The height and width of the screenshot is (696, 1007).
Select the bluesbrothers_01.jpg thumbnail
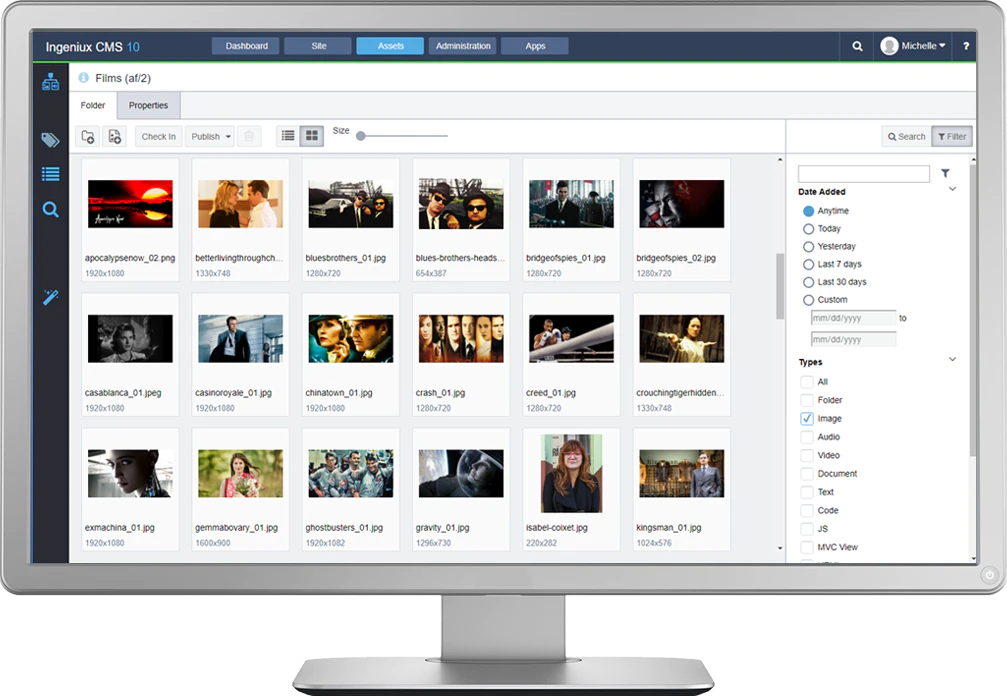point(351,204)
